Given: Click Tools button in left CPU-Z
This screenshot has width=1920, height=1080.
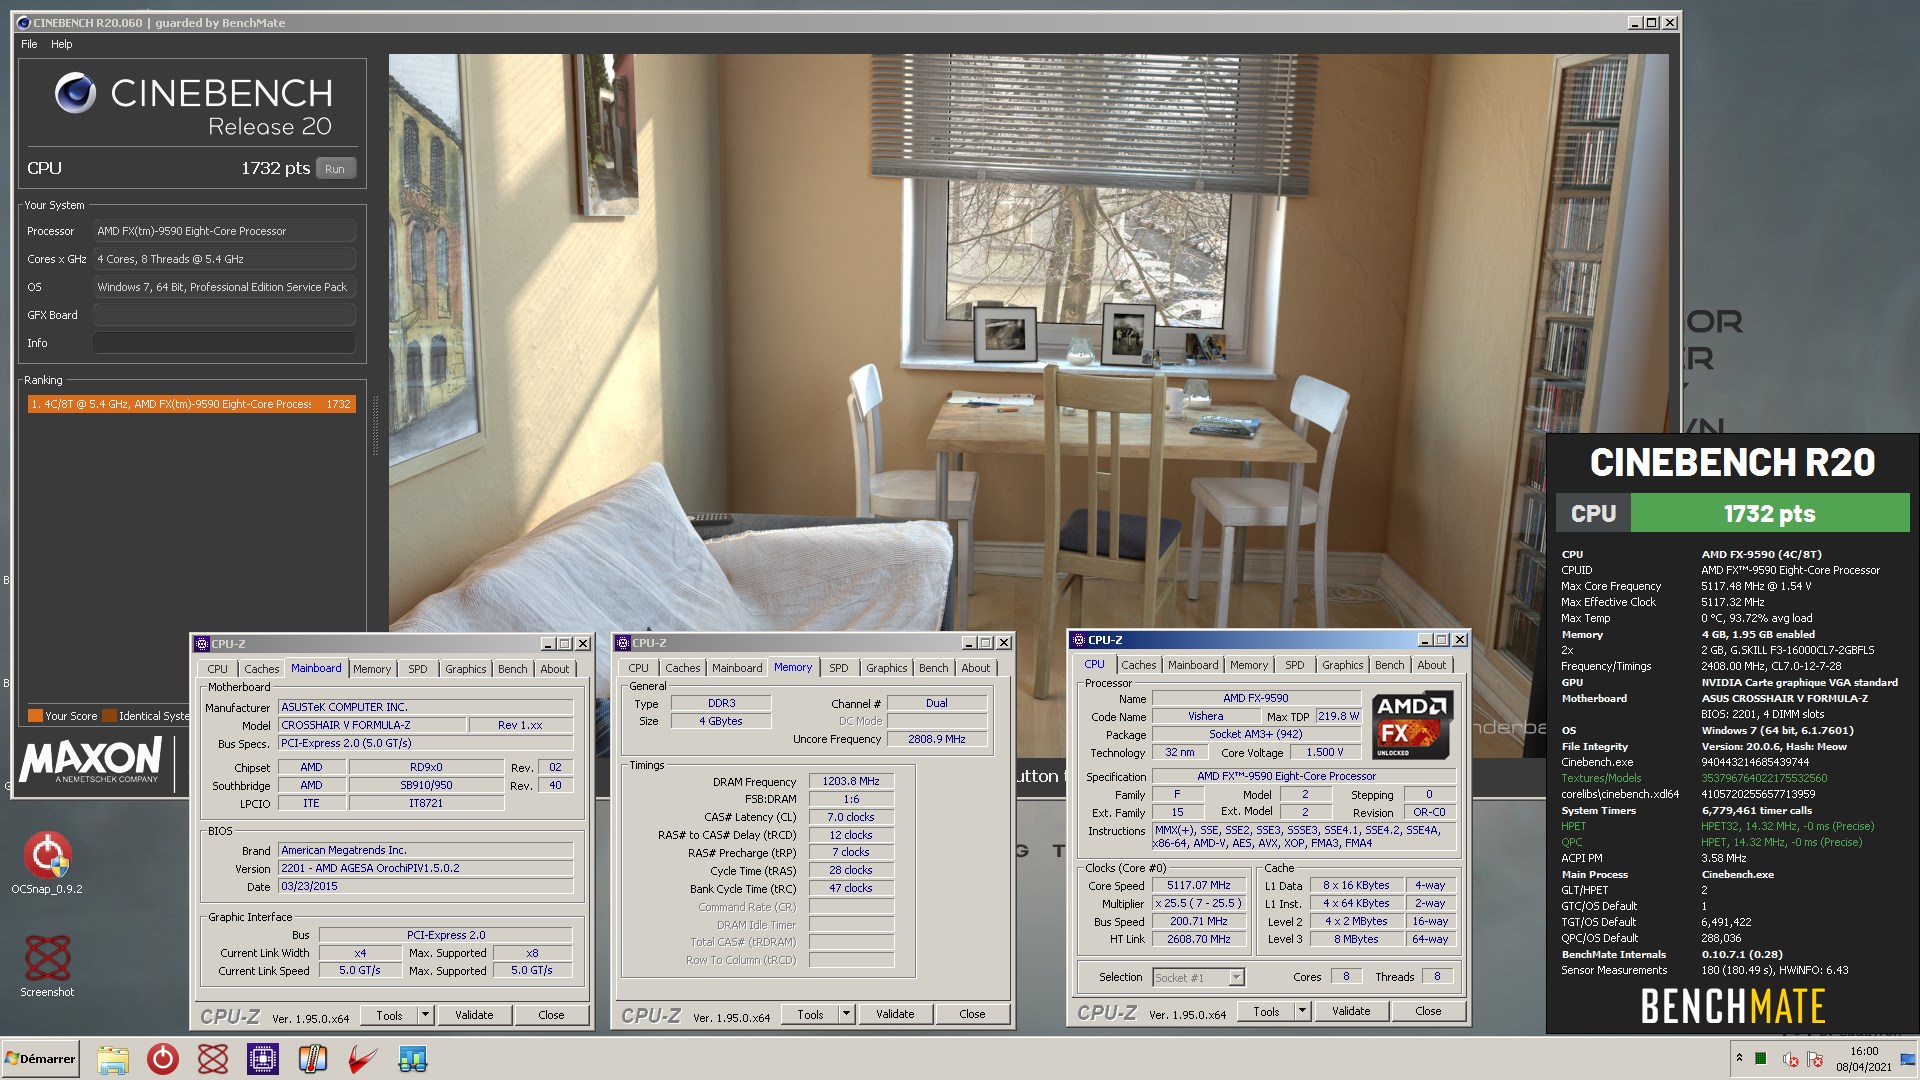Looking at the screenshot, I should tap(390, 1015).
